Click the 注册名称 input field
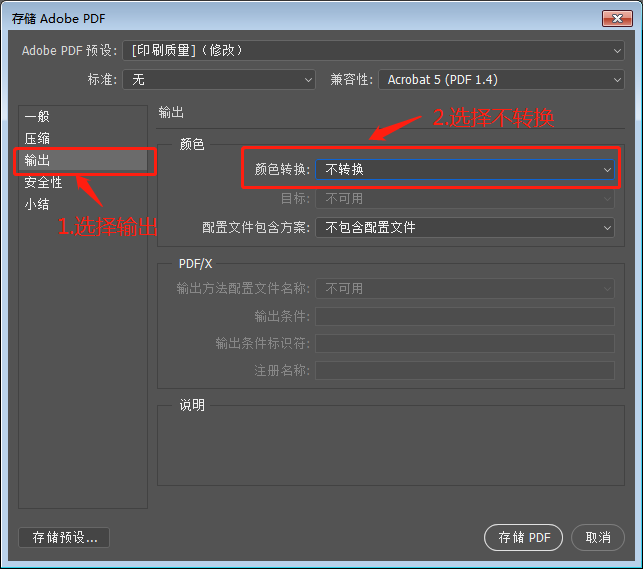Viewport: 643px width, 569px height. coord(465,371)
